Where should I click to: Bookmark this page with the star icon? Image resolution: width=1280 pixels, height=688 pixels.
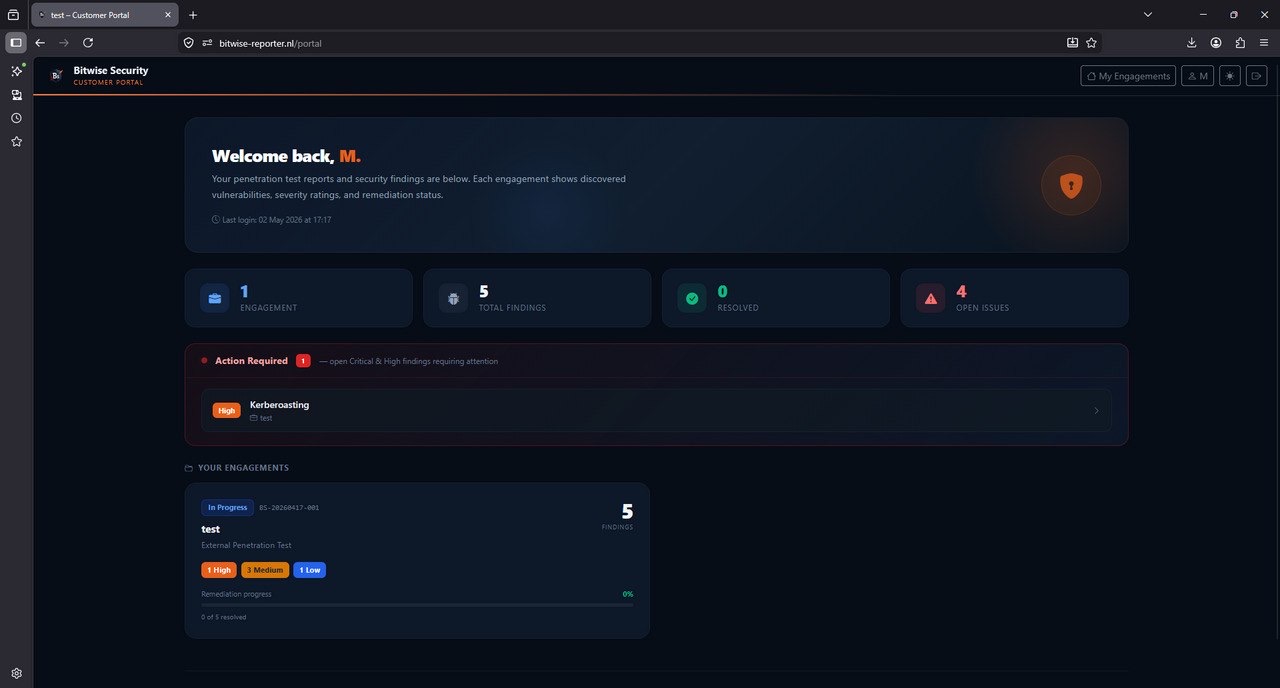click(1091, 43)
